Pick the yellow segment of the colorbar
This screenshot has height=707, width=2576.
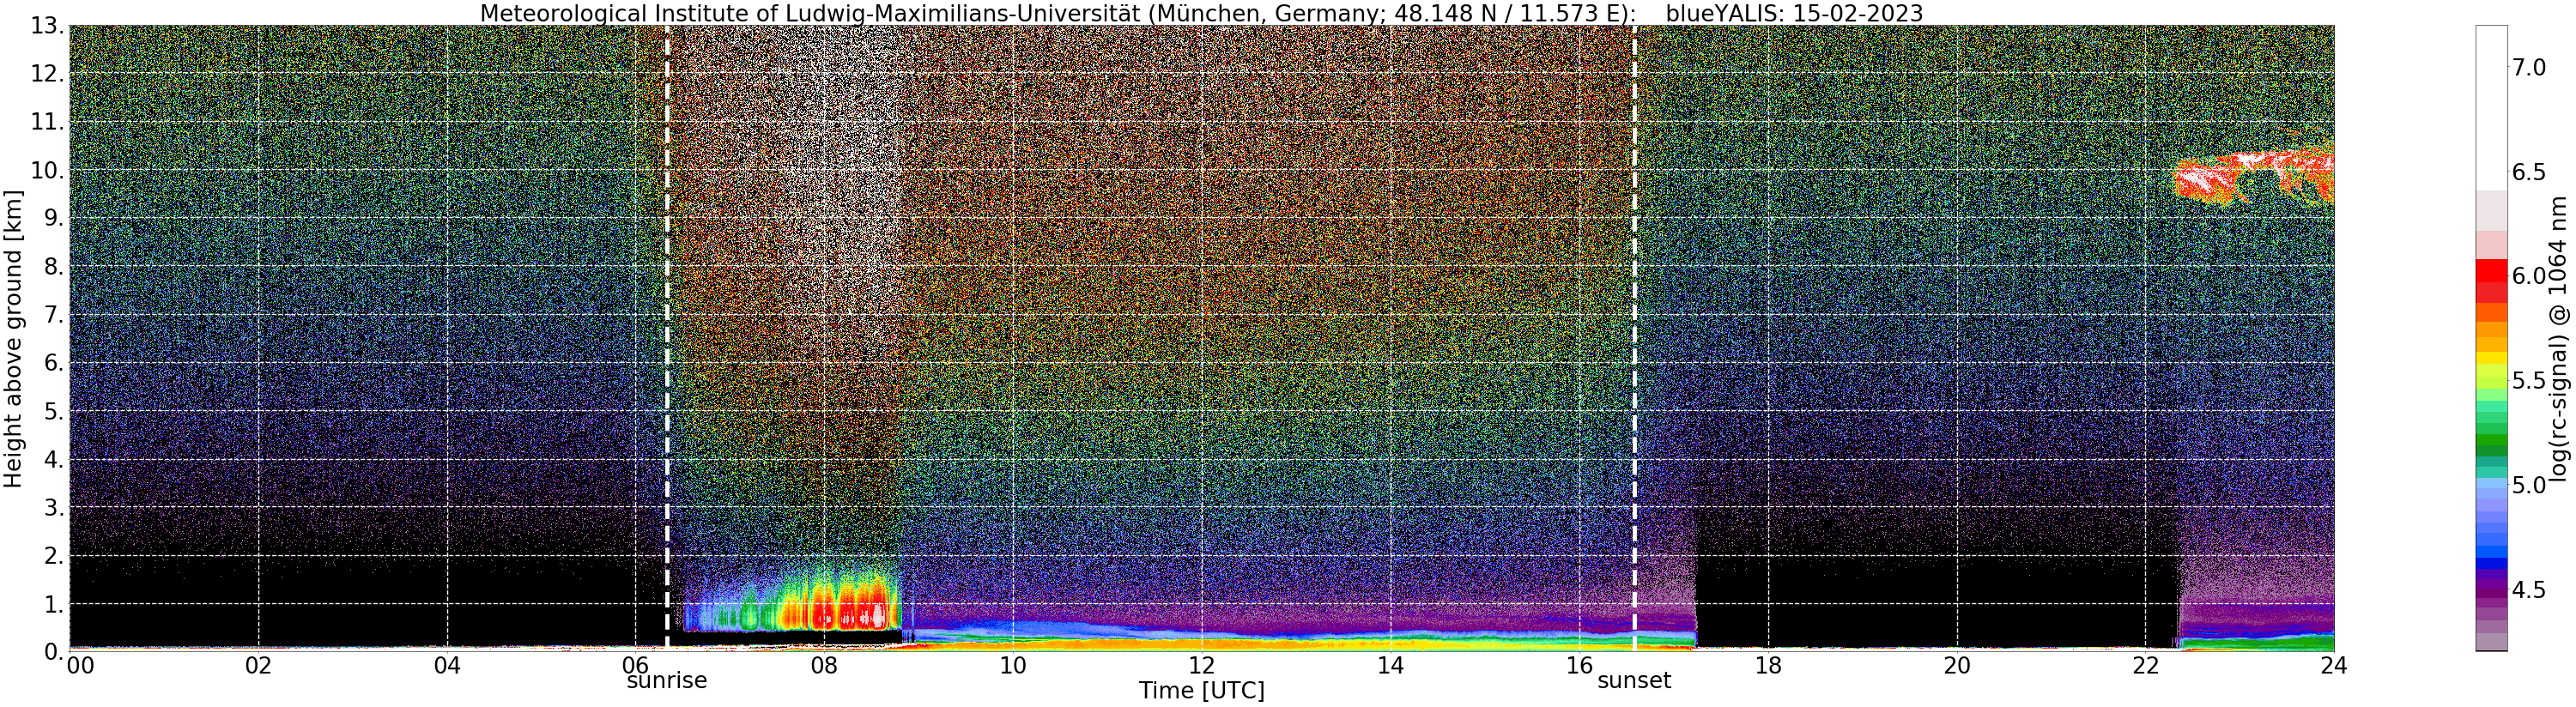click(2491, 358)
